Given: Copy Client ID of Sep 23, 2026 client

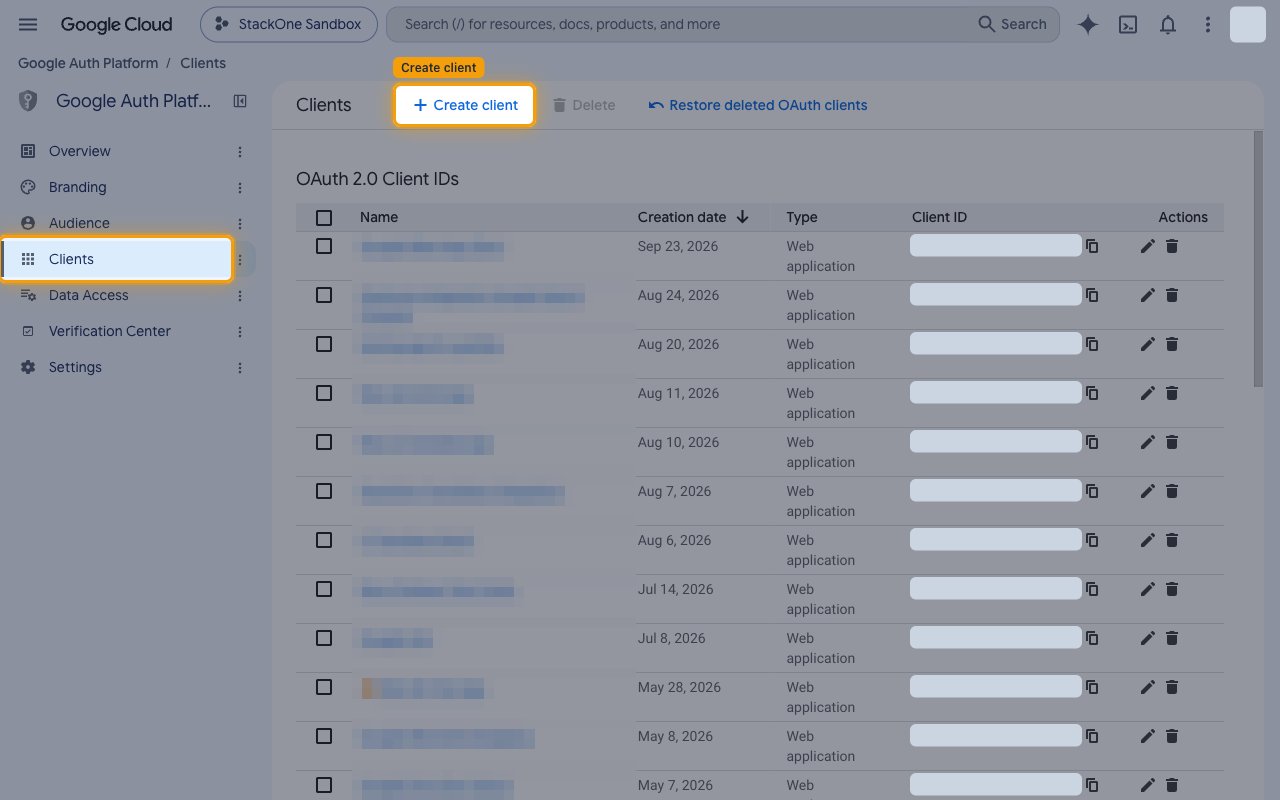Looking at the screenshot, I should 1092,246.
